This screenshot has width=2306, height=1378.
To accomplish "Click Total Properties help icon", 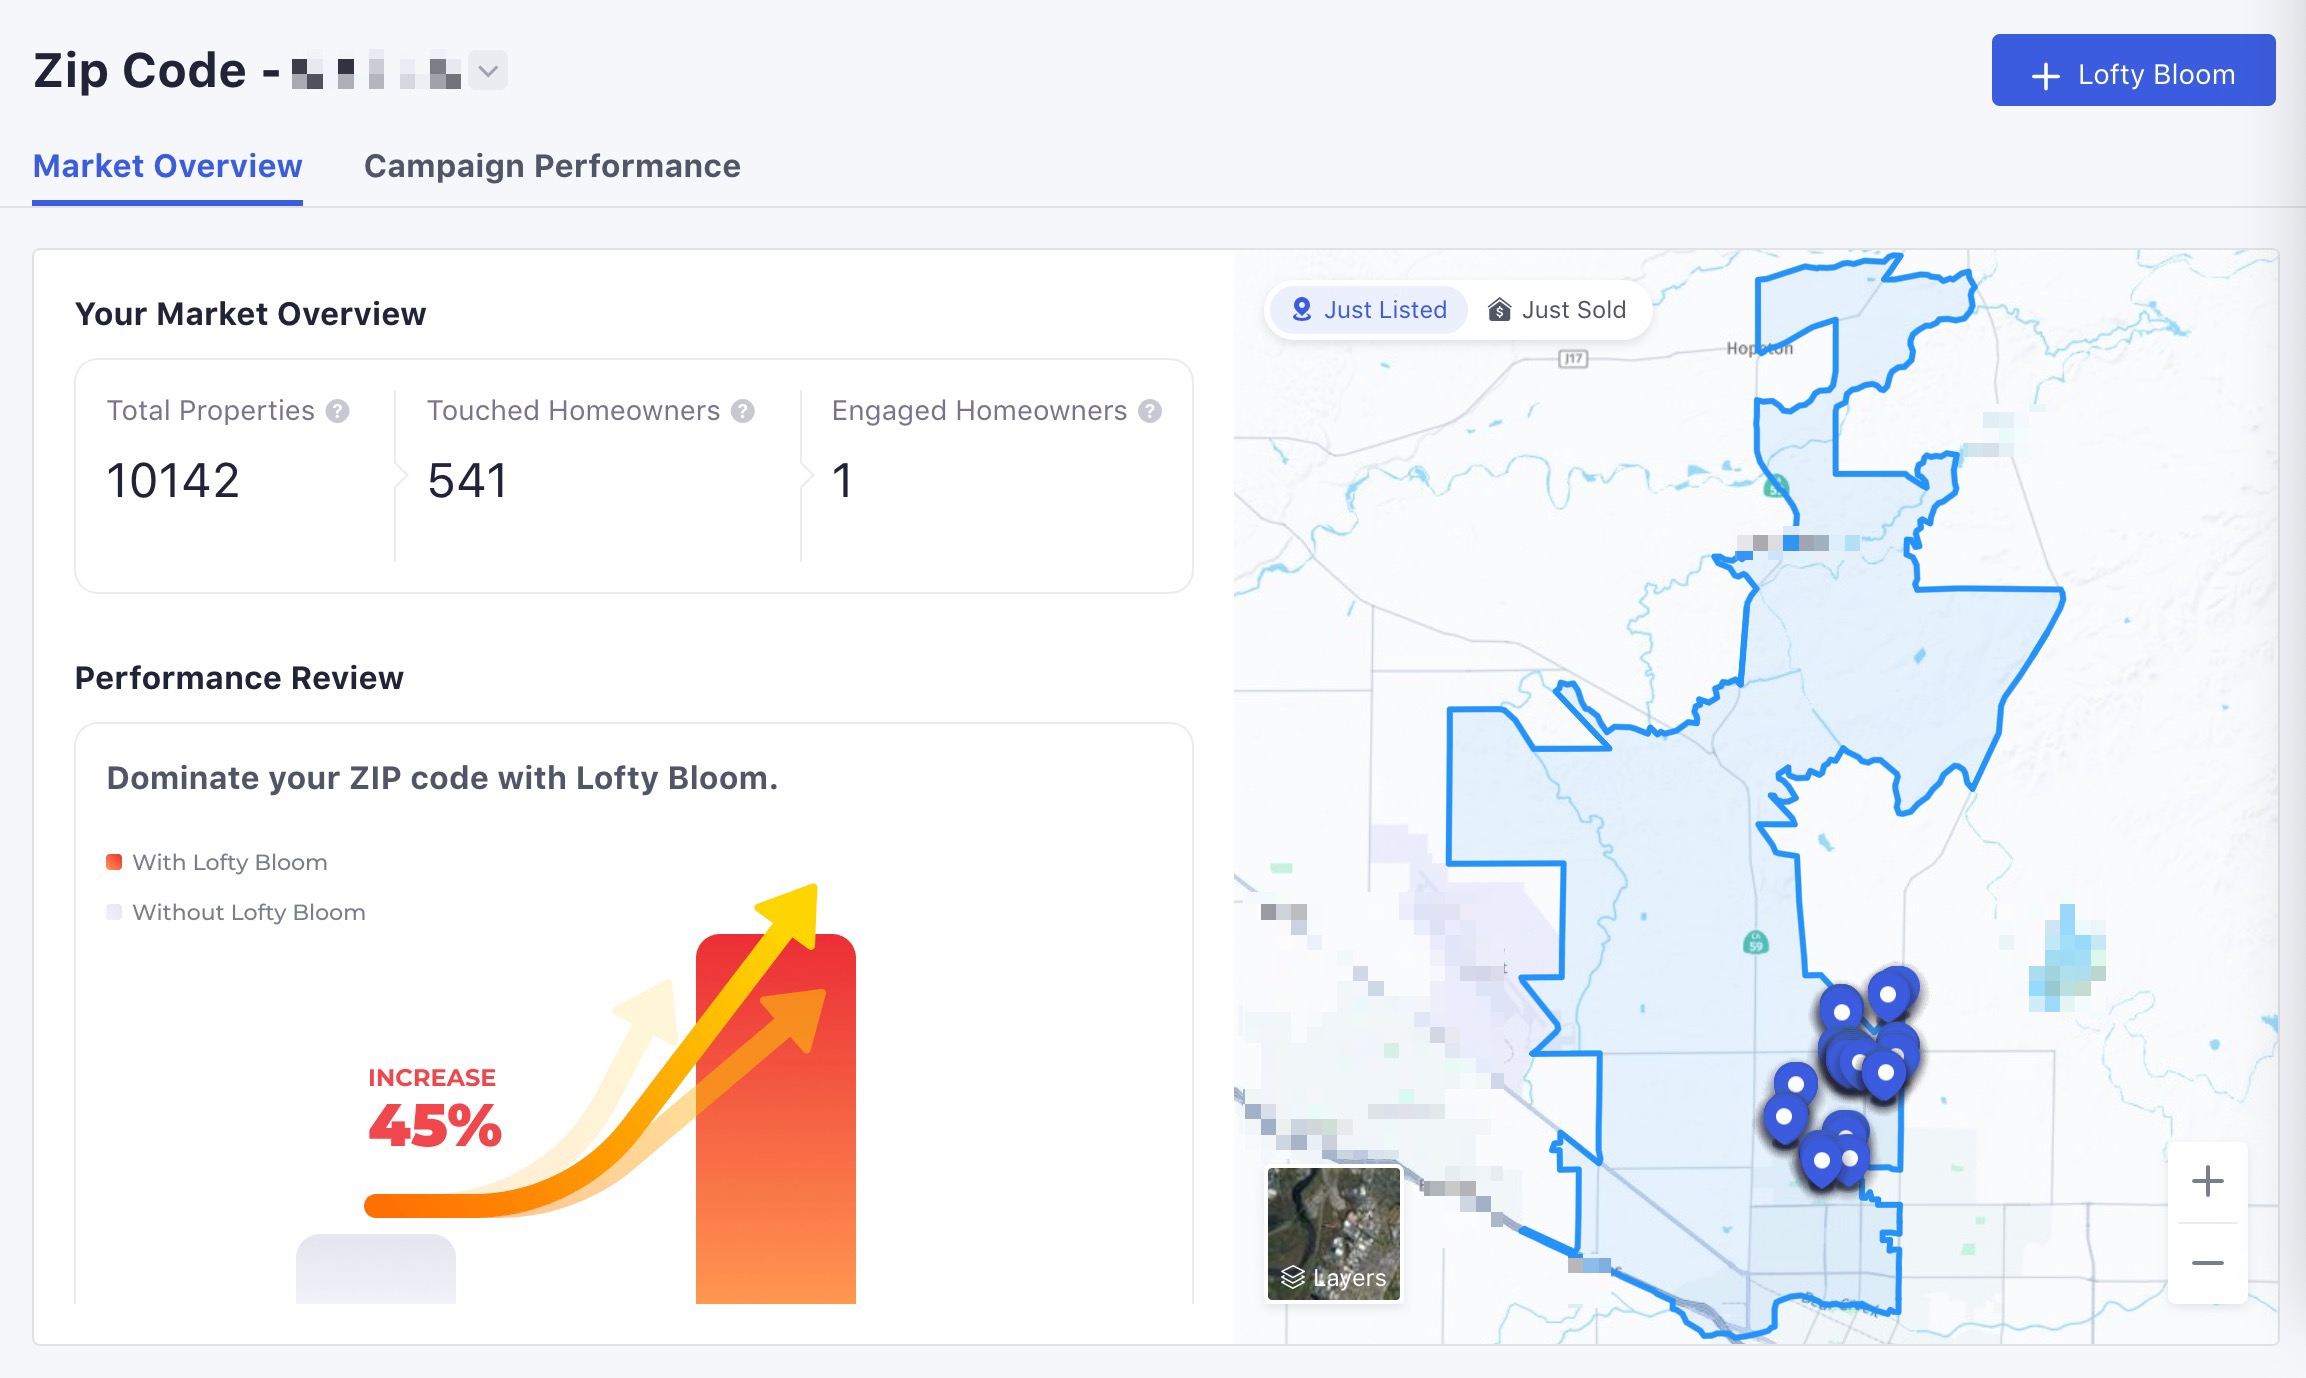I will point(338,411).
